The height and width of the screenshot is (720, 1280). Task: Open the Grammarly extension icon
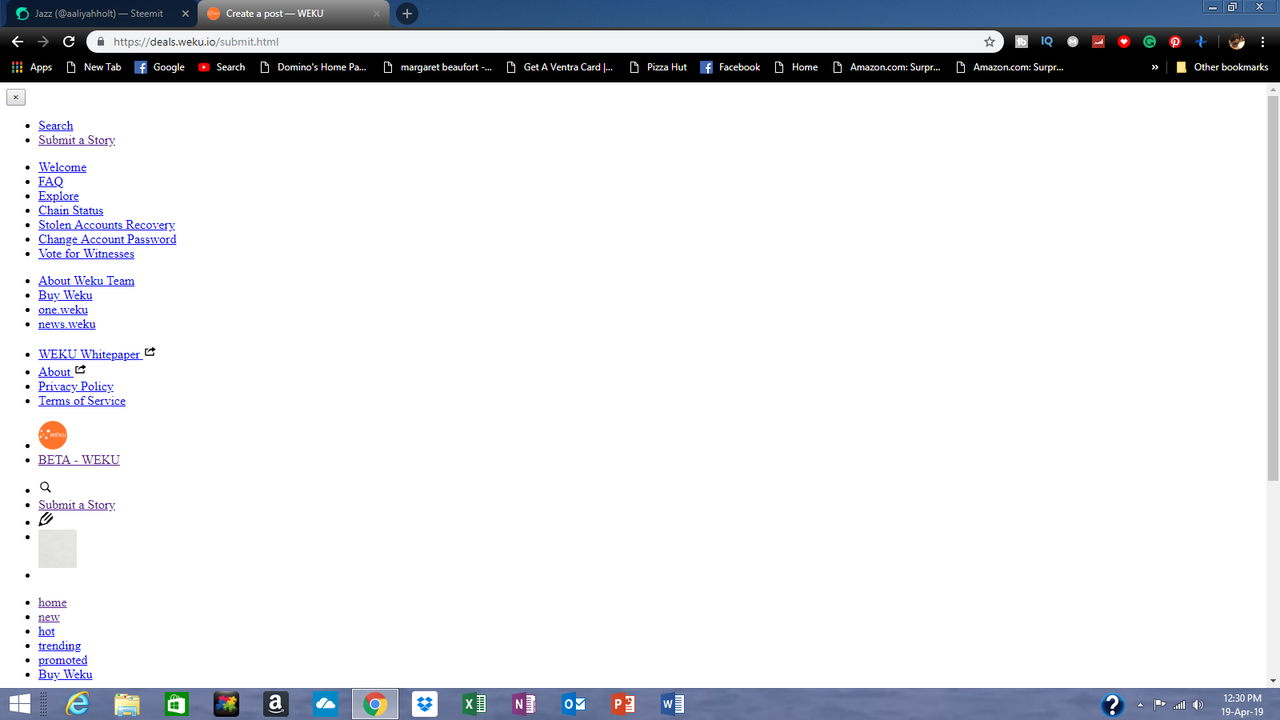tap(1150, 42)
